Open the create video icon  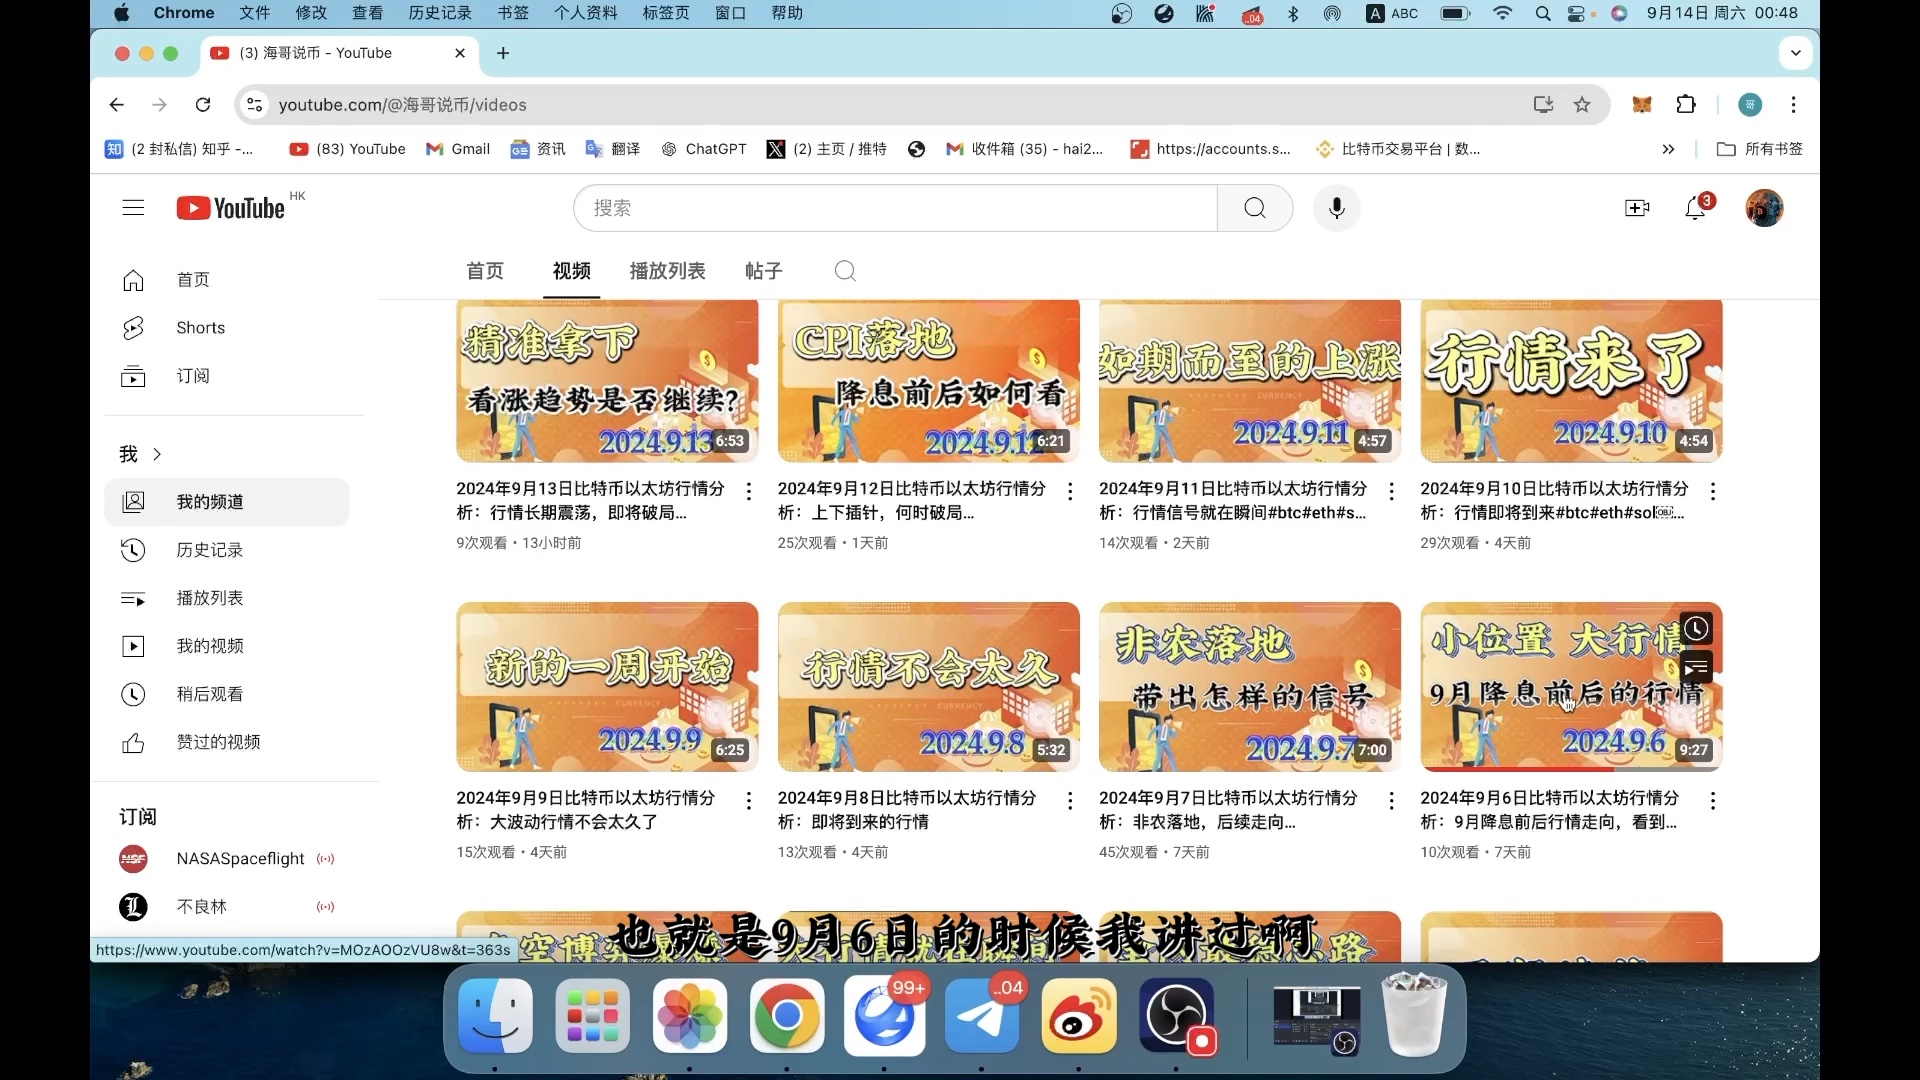click(x=1637, y=208)
